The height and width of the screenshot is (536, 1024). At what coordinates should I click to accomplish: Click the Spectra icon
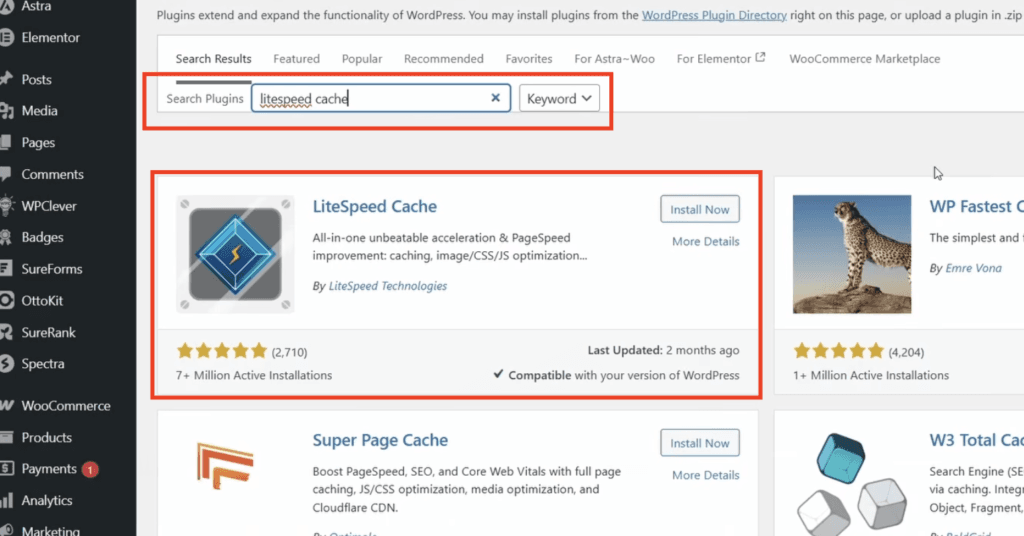6,364
